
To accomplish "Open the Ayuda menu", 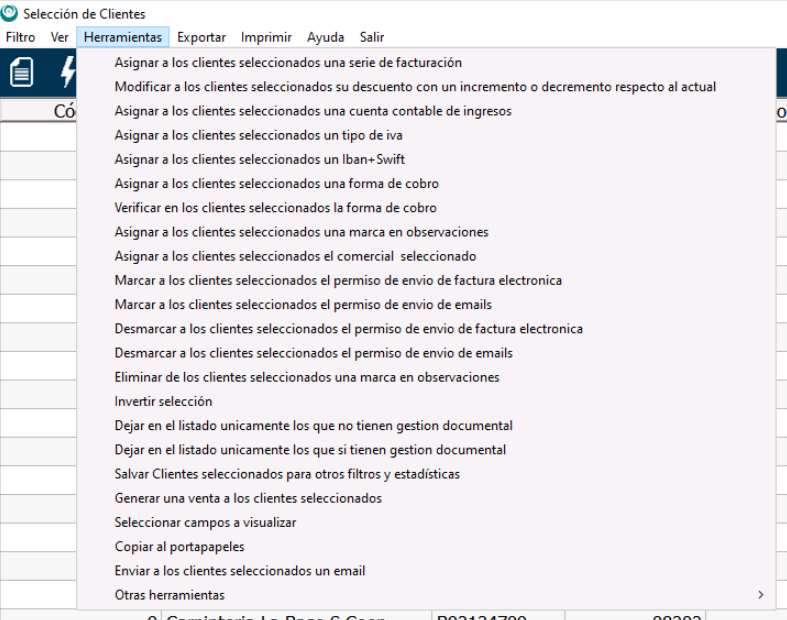I will pyautogui.click(x=325, y=37).
